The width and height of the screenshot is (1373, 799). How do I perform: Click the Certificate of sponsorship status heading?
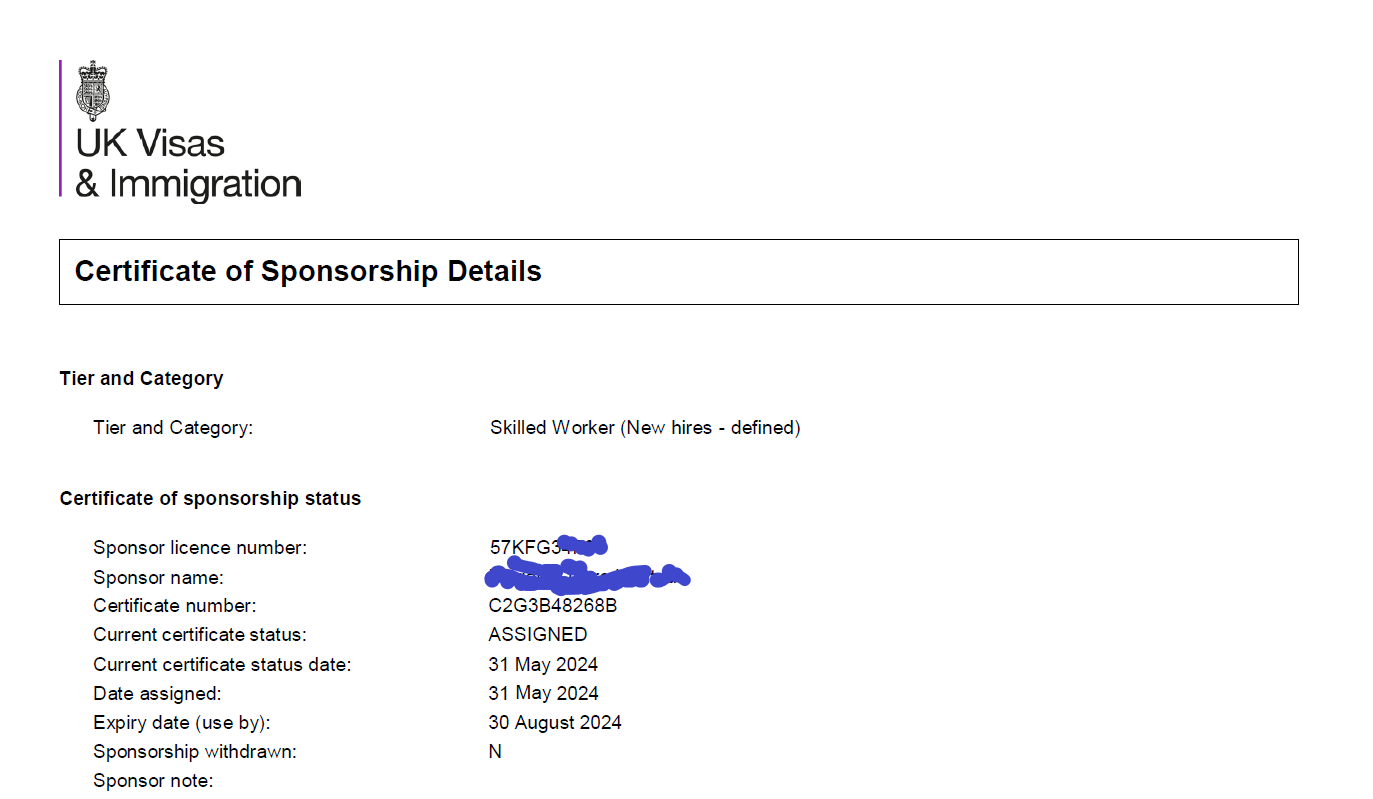(x=210, y=498)
